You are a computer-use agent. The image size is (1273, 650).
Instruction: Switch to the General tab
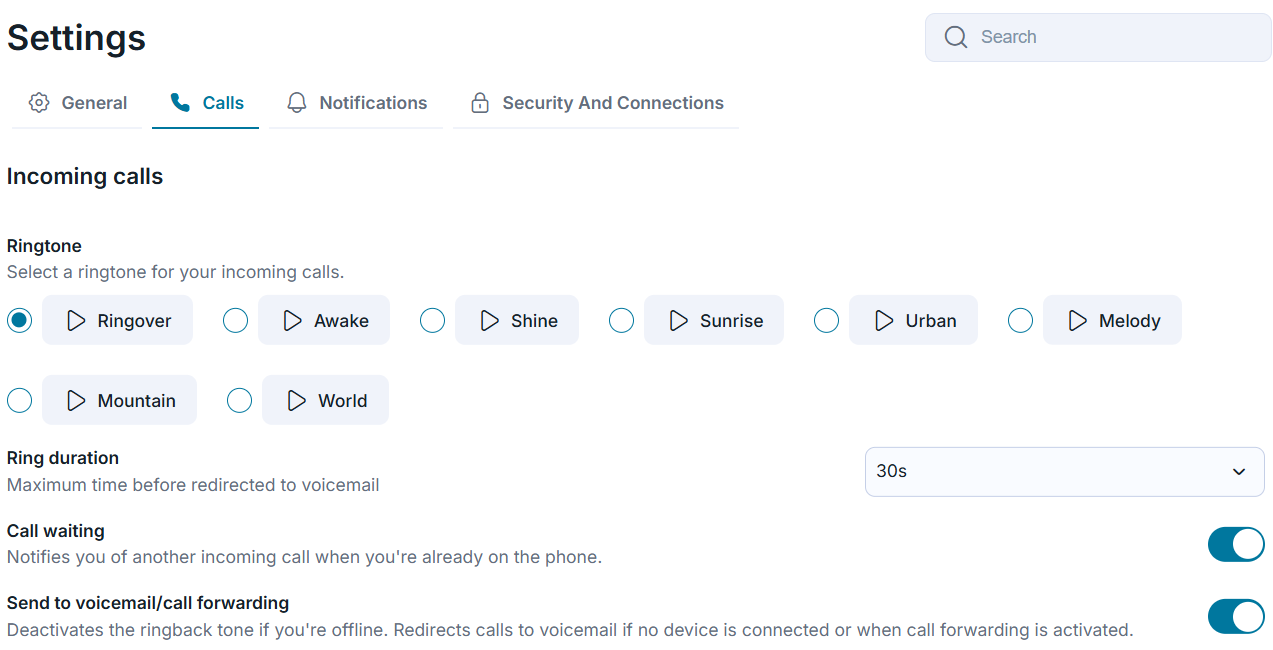point(77,103)
